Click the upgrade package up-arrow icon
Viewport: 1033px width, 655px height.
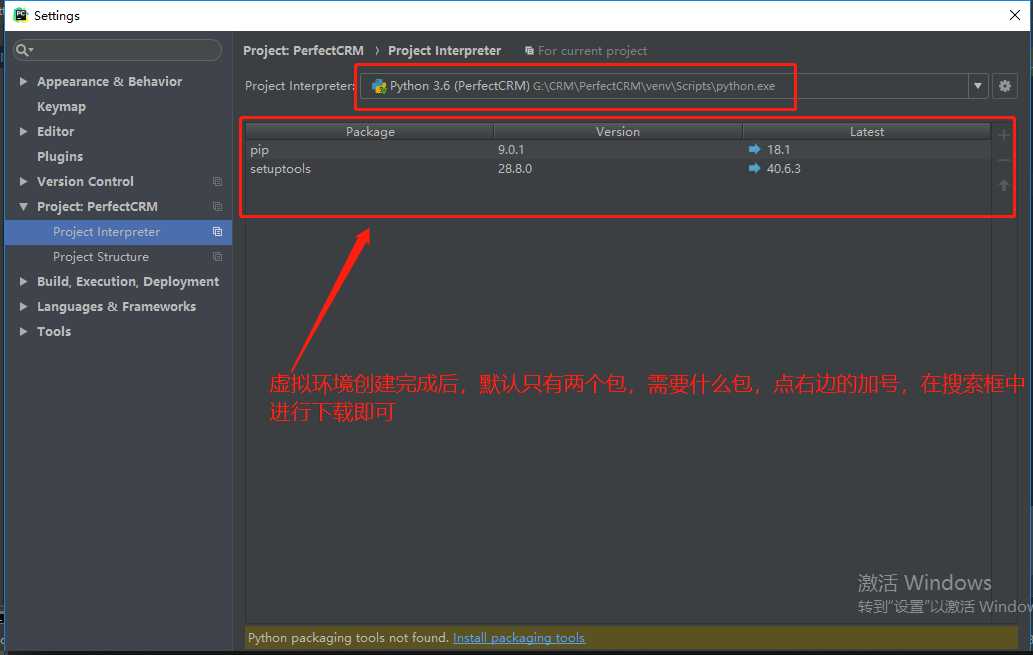coord(1003,186)
